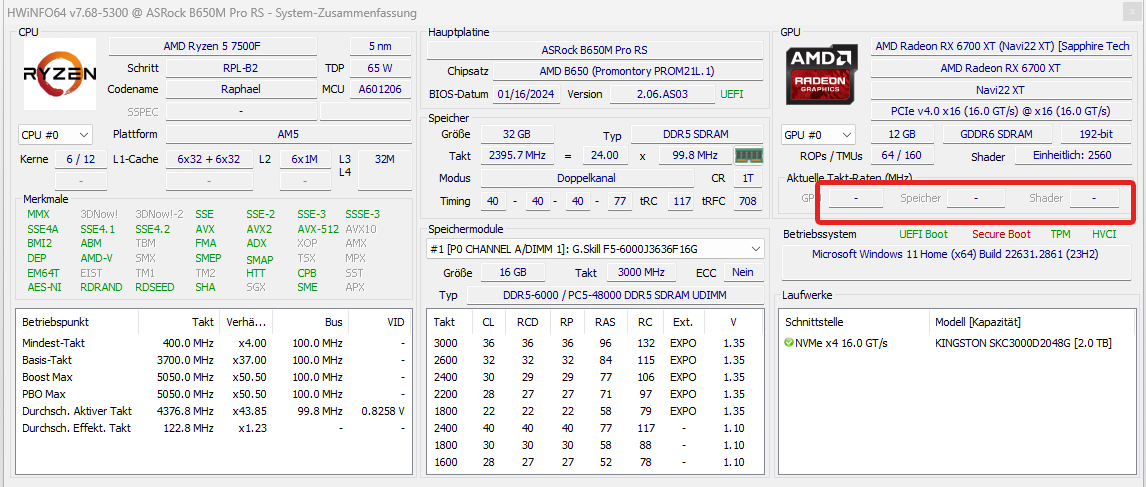Click the tRC 117 timing value
Image resolution: width=1146 pixels, height=487 pixels.
[x=681, y=200]
